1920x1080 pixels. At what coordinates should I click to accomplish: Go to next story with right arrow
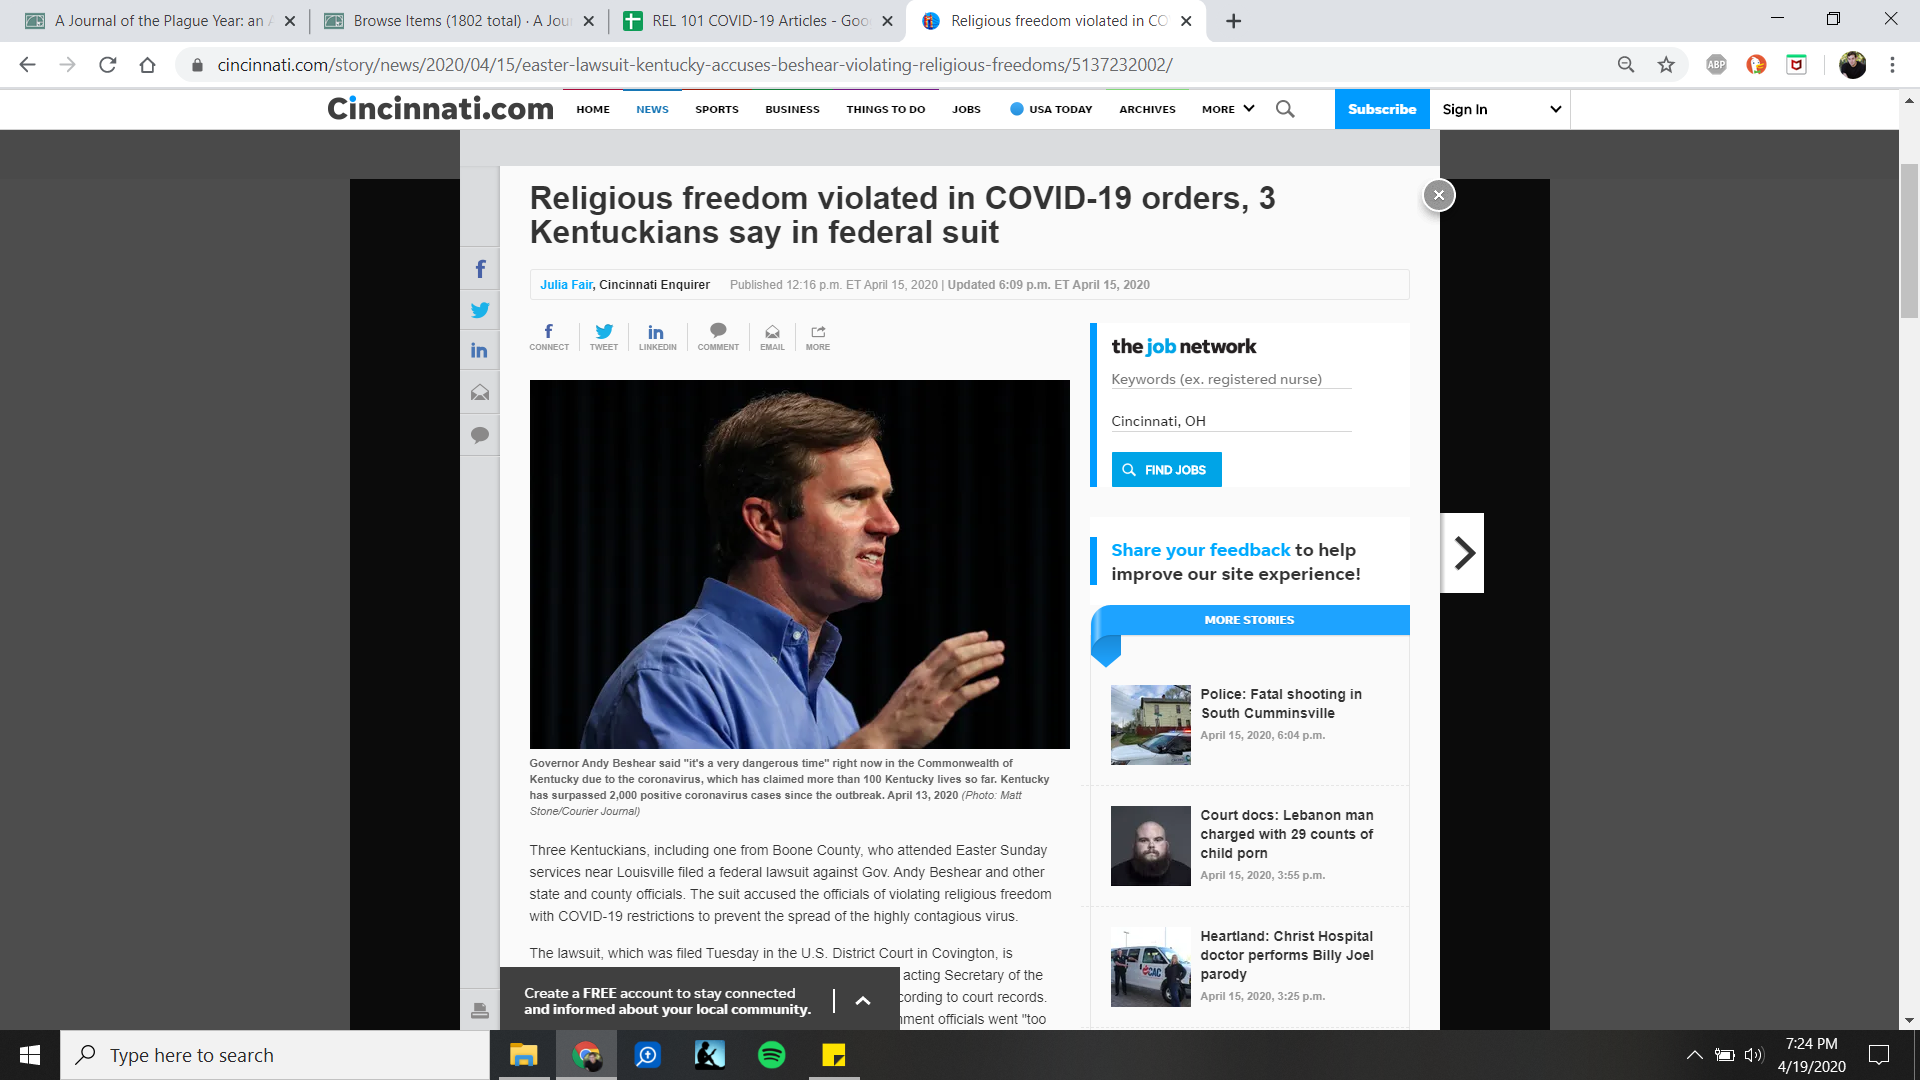pos(1464,553)
